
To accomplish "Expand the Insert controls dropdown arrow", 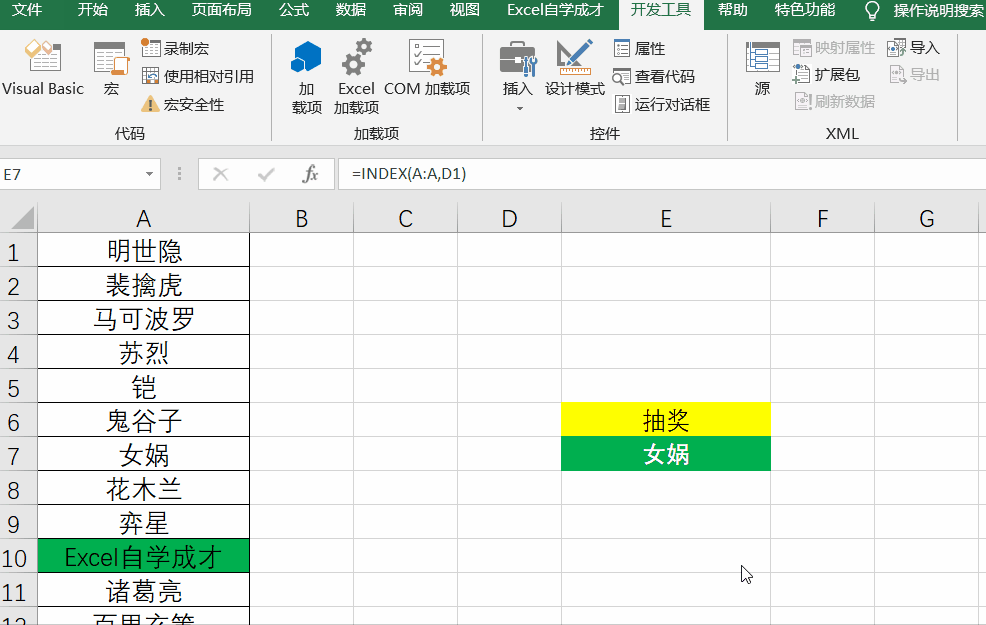I will (x=519, y=109).
